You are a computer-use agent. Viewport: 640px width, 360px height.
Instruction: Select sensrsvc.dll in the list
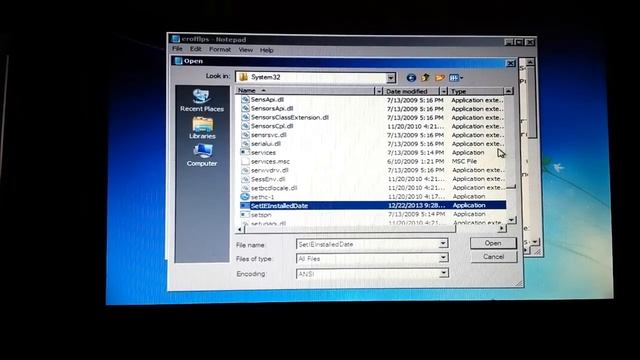[x=269, y=135]
